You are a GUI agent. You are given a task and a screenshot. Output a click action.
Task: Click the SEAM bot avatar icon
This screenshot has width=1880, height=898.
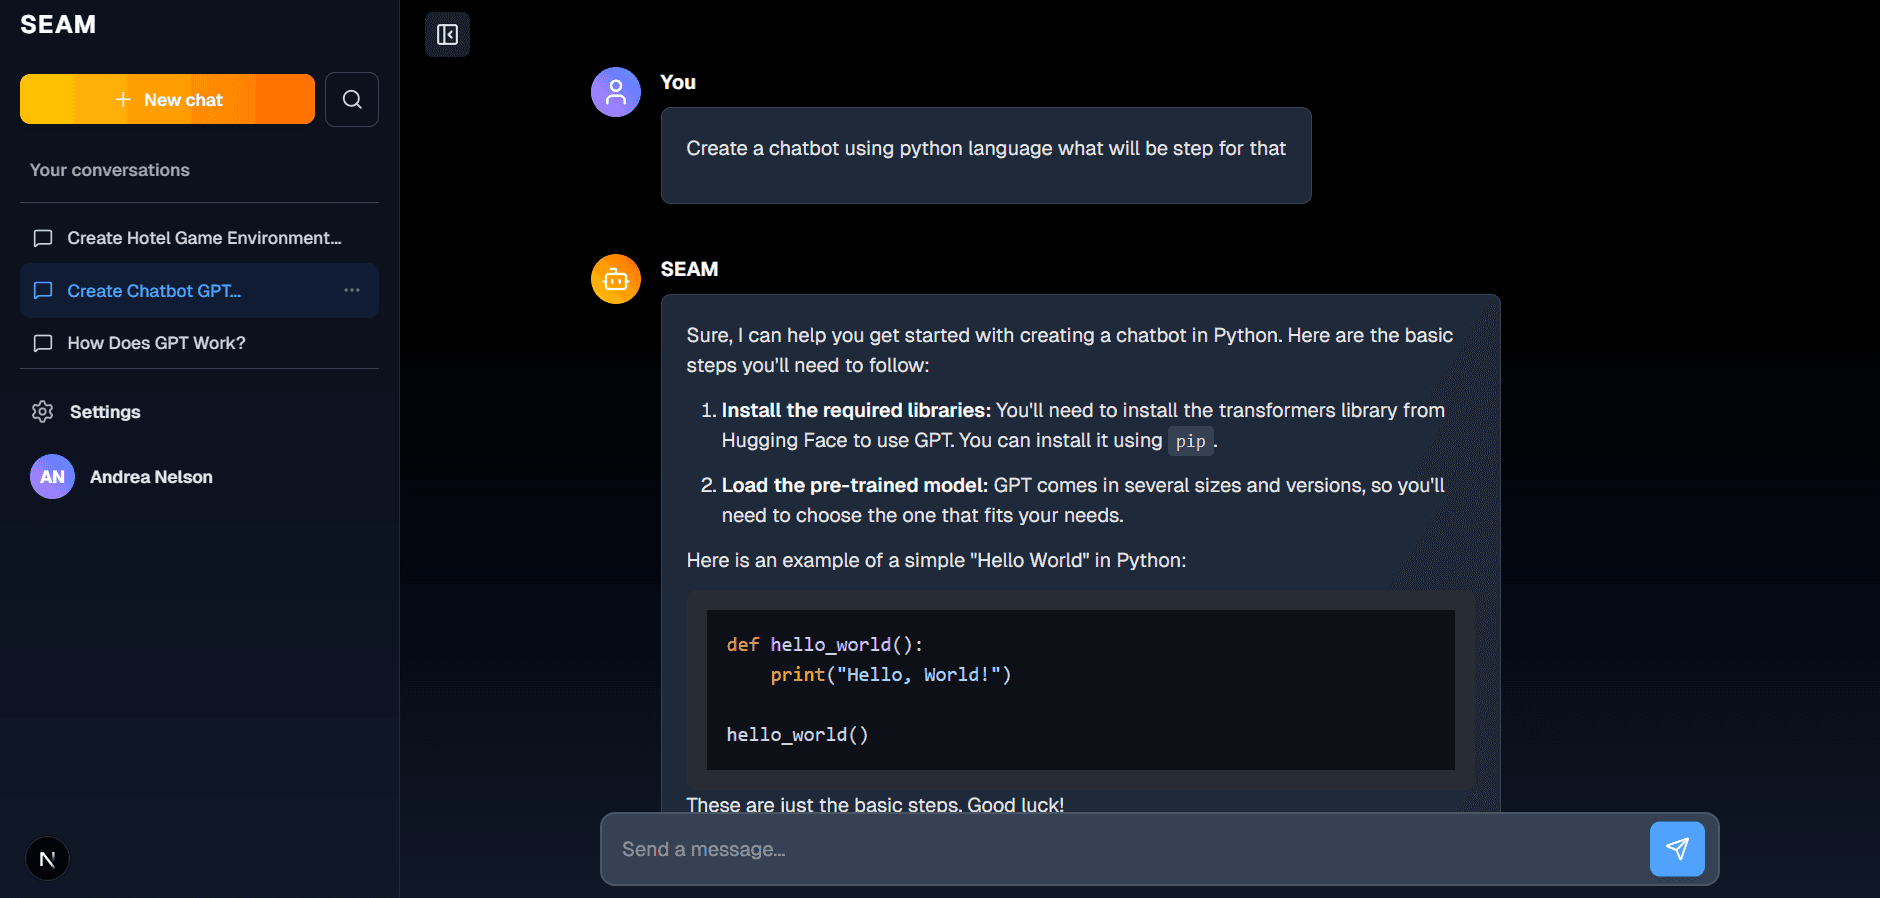click(616, 279)
